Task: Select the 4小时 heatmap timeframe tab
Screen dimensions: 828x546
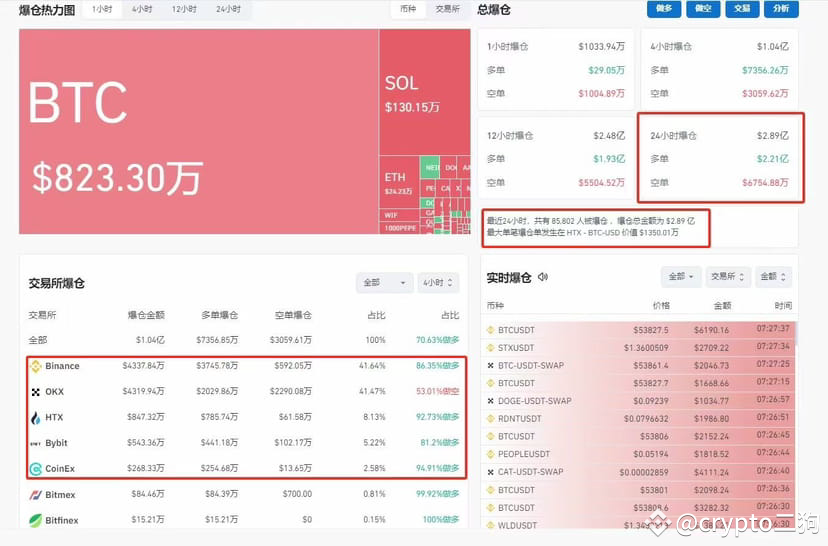Action: (142, 10)
